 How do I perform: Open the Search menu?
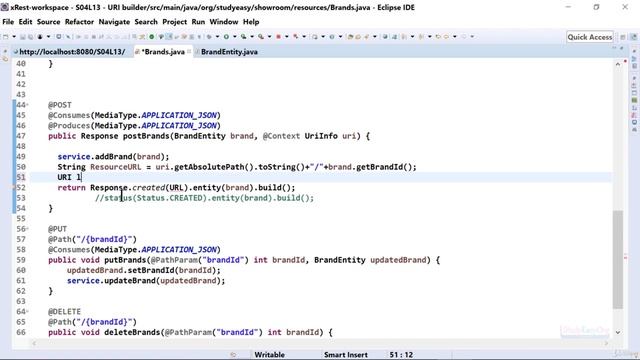[146, 22]
